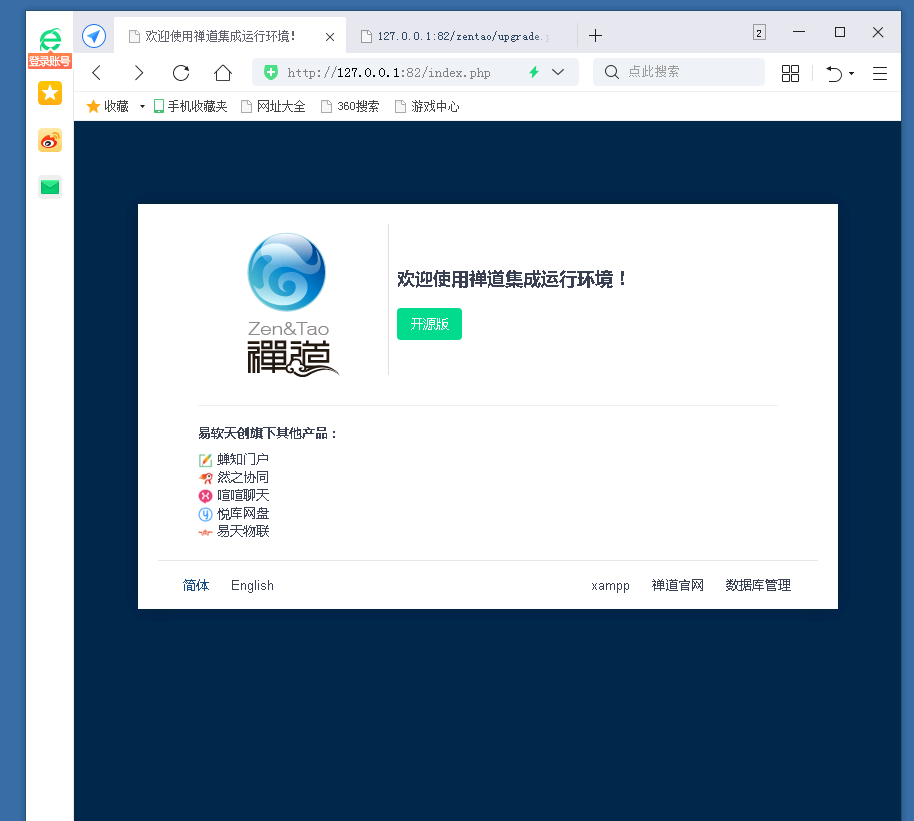Expand the arrow beside the undo icon
The width and height of the screenshot is (914, 821).
[x=850, y=73]
